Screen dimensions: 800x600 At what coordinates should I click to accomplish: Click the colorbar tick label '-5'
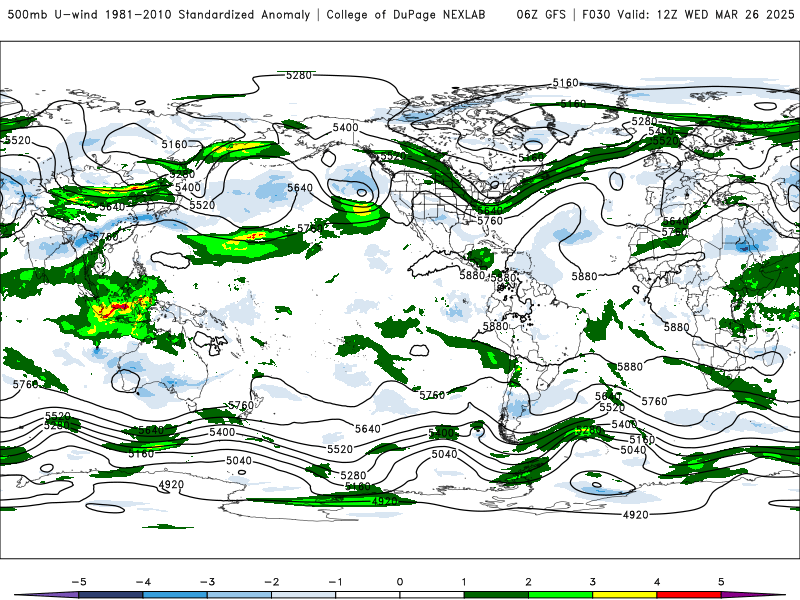pos(79,582)
